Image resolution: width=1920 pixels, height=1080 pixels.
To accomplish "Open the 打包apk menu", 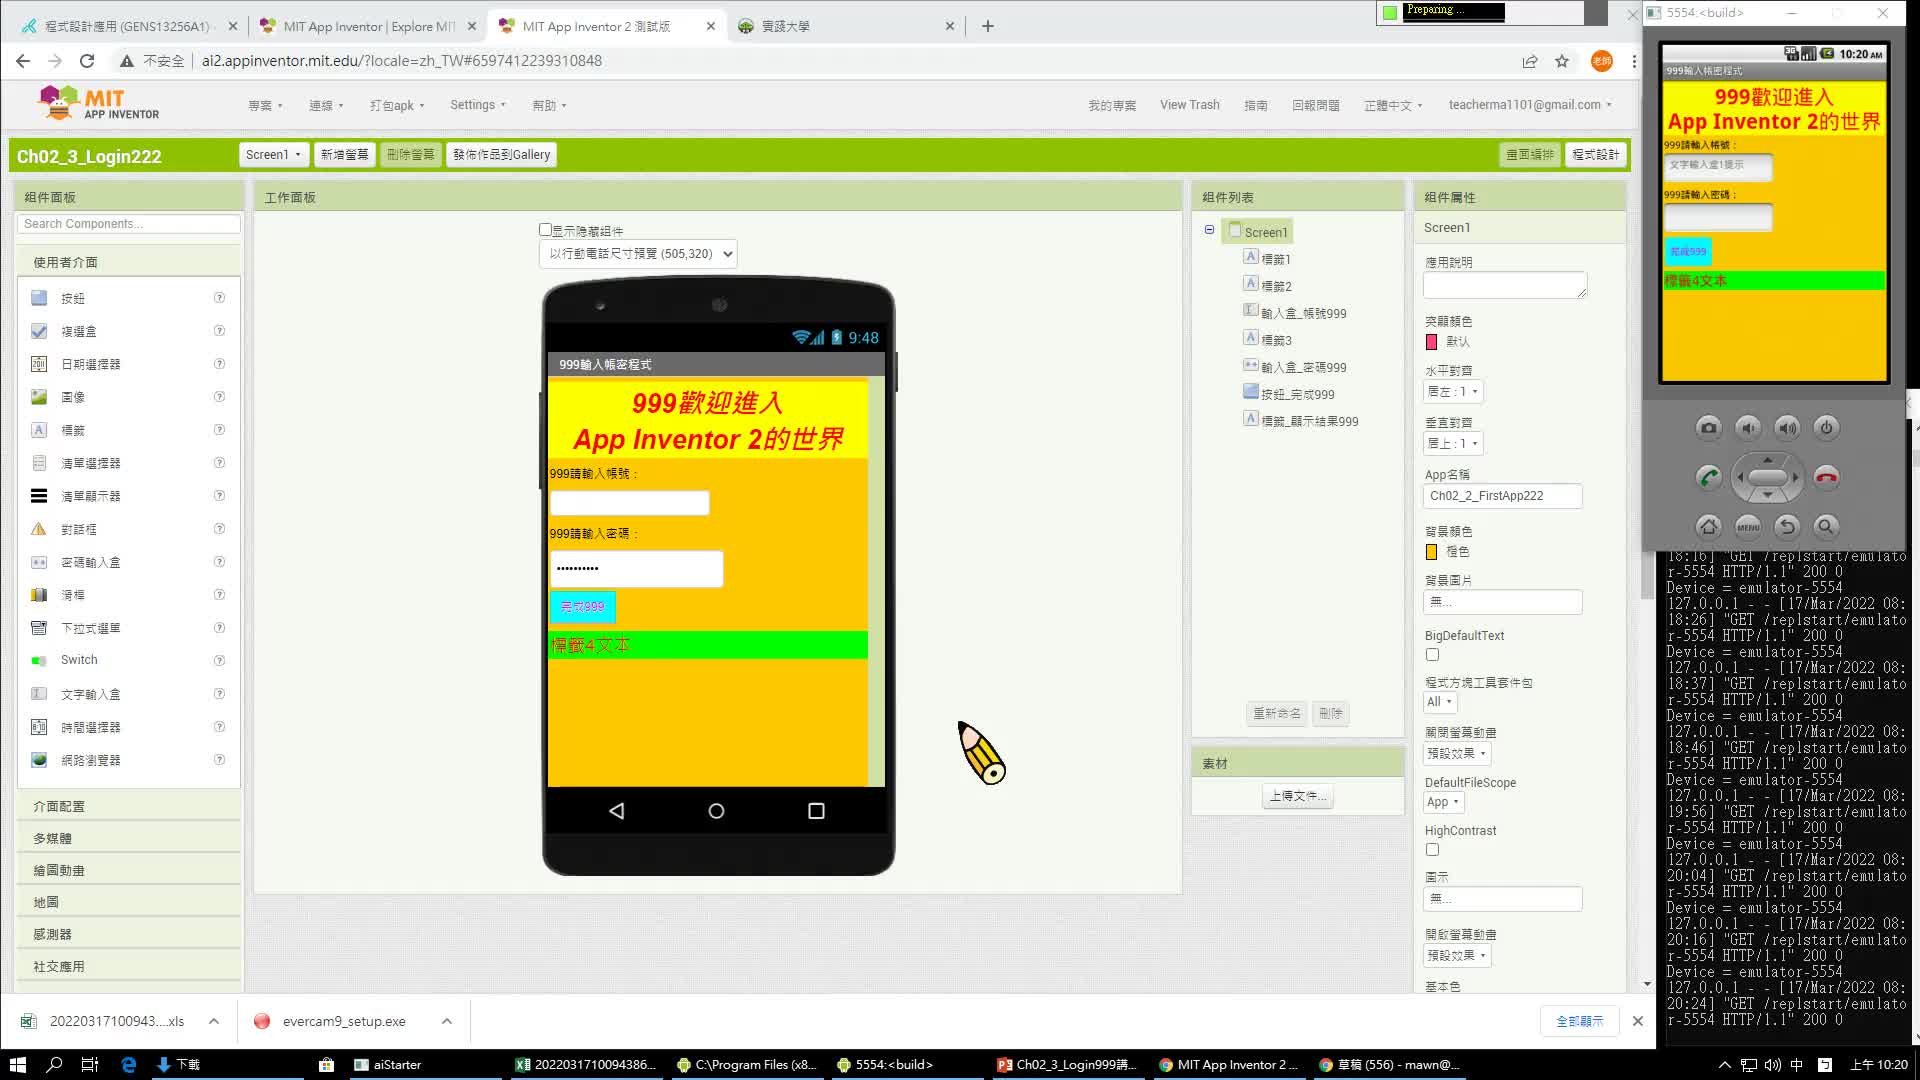I will tap(397, 105).
